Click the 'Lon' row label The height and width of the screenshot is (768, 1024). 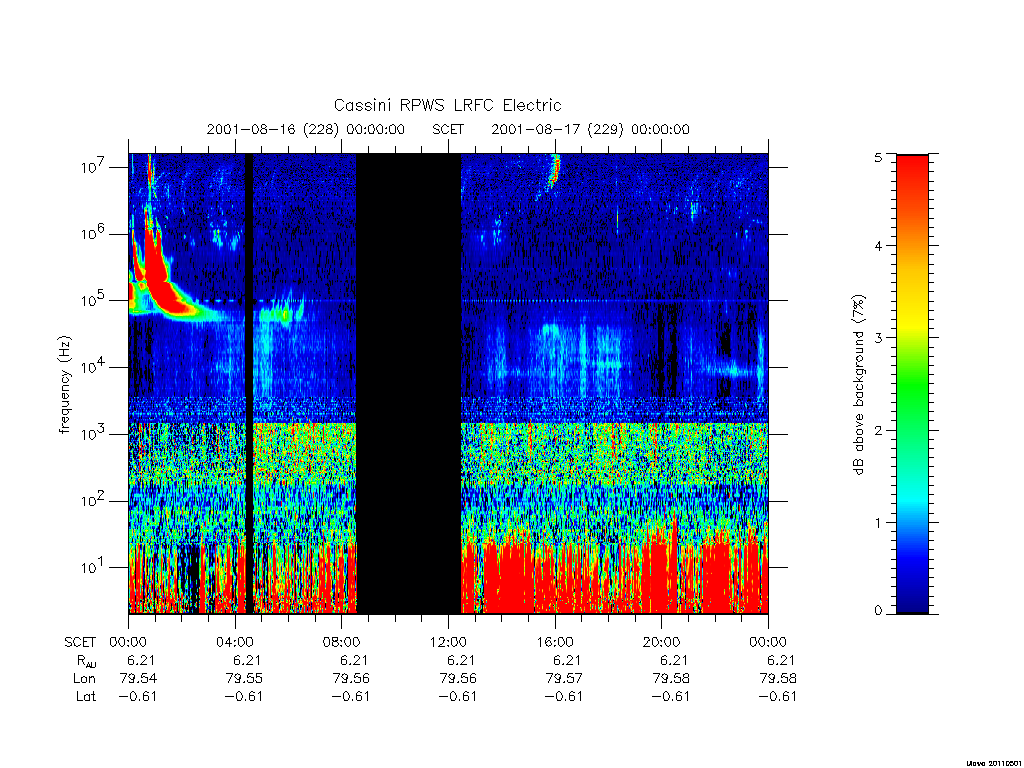pos(84,679)
